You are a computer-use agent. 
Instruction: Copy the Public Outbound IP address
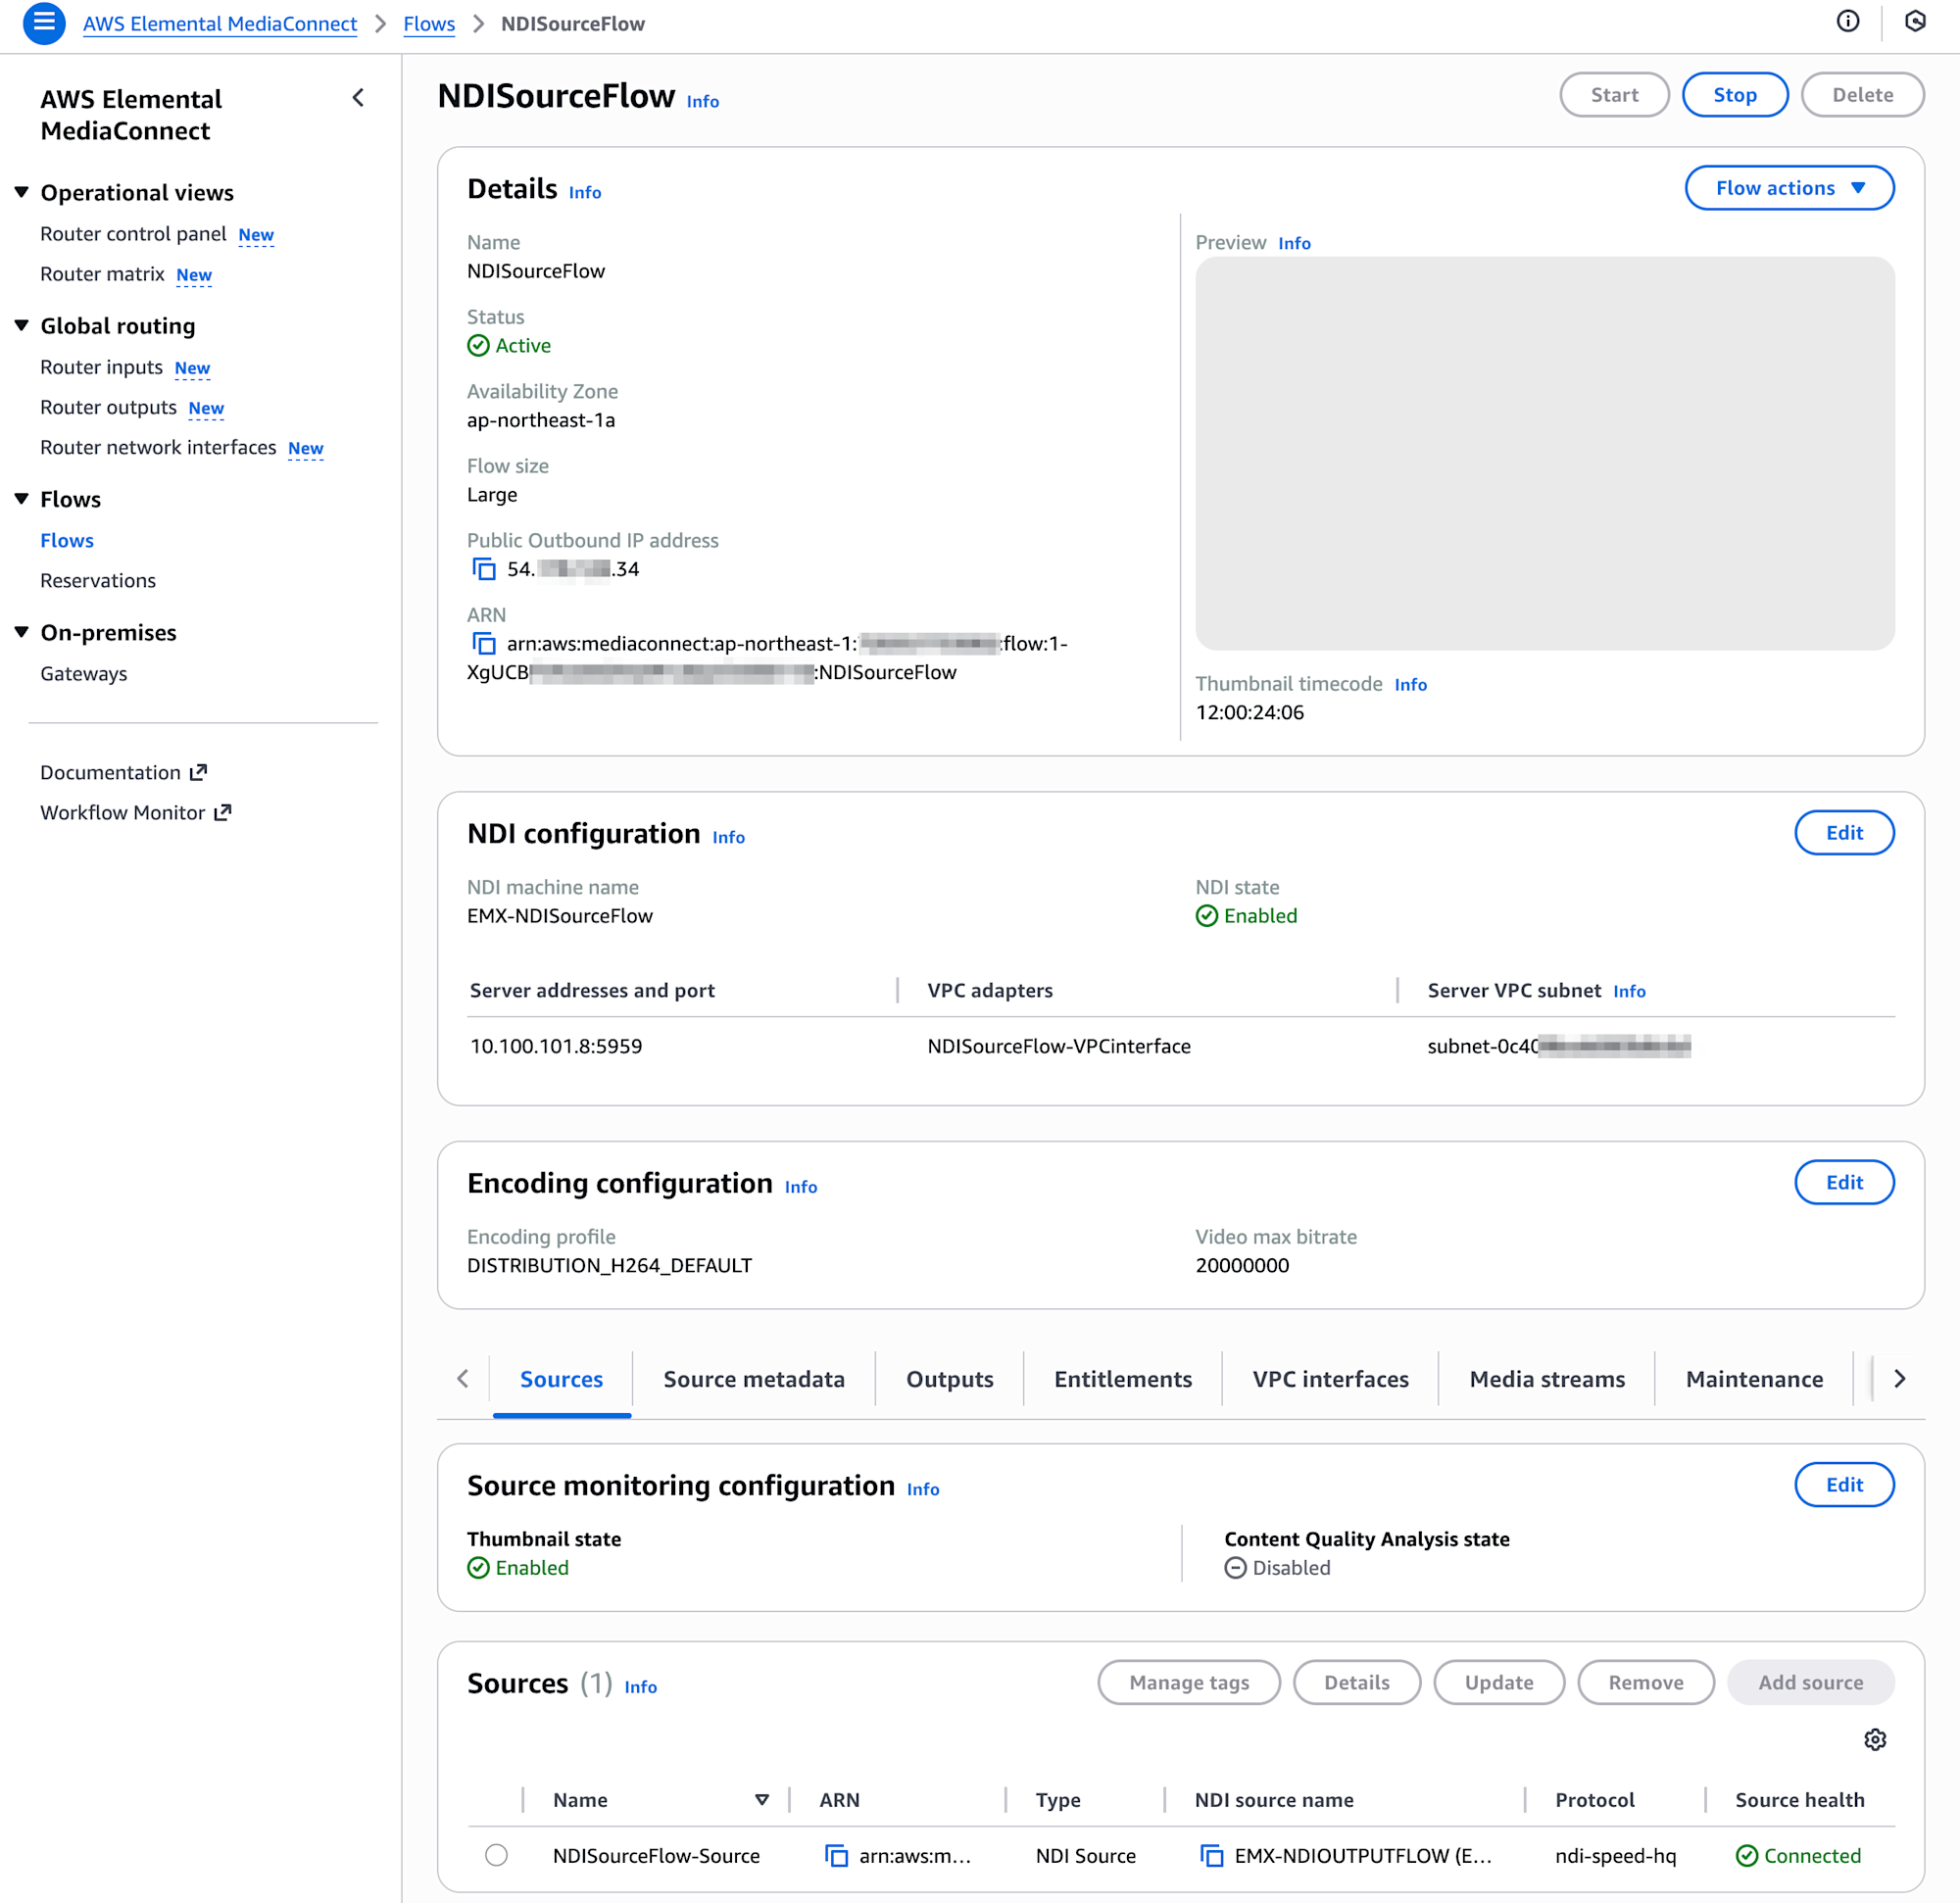pyautogui.click(x=484, y=569)
